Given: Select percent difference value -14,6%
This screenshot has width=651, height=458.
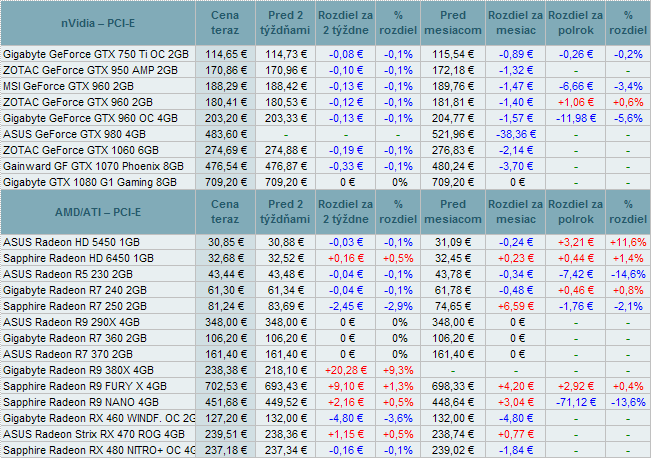Looking at the screenshot, I should coord(628,274).
